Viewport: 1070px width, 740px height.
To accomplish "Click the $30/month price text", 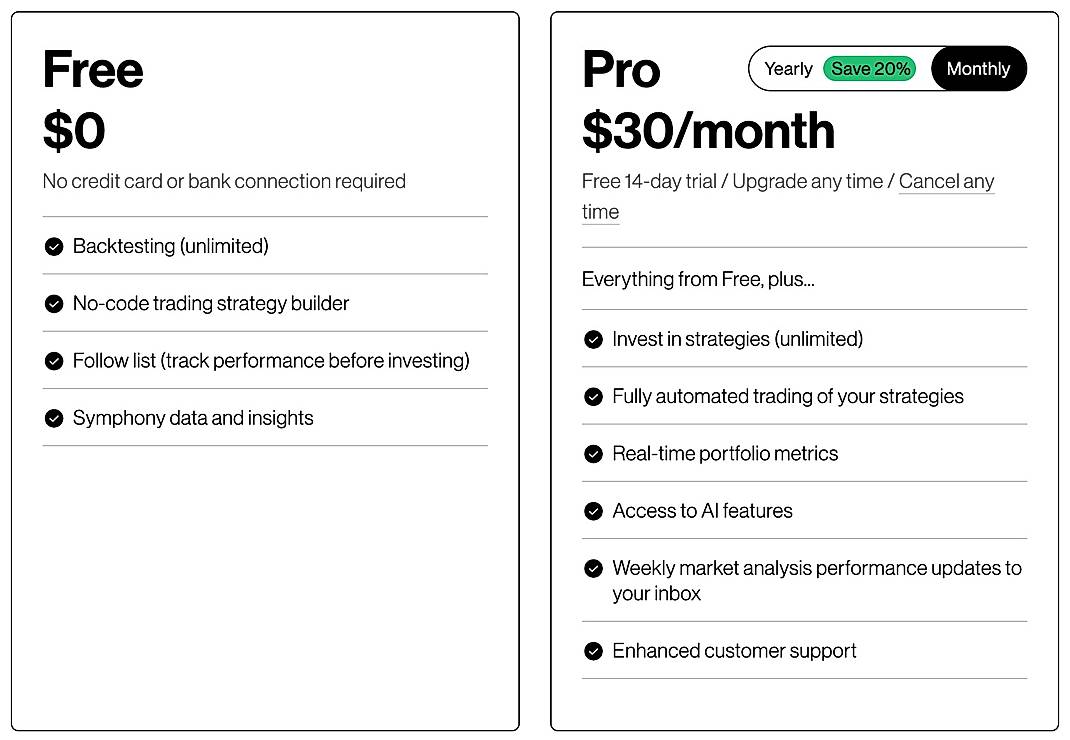I will click(707, 130).
